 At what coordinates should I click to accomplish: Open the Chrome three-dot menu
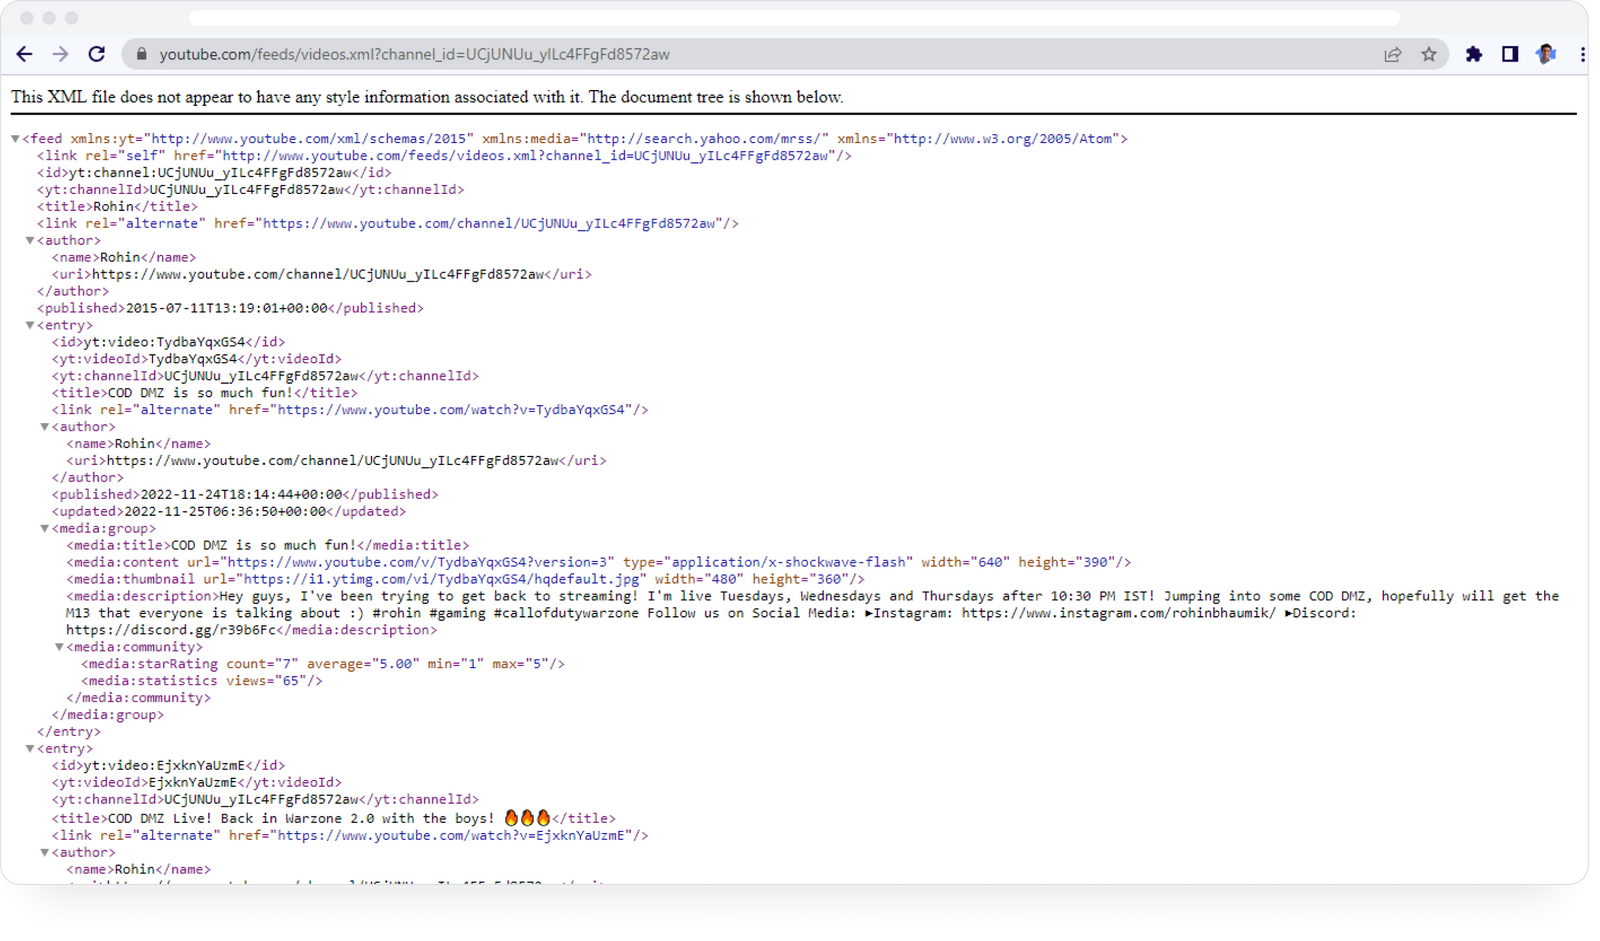tap(1581, 55)
